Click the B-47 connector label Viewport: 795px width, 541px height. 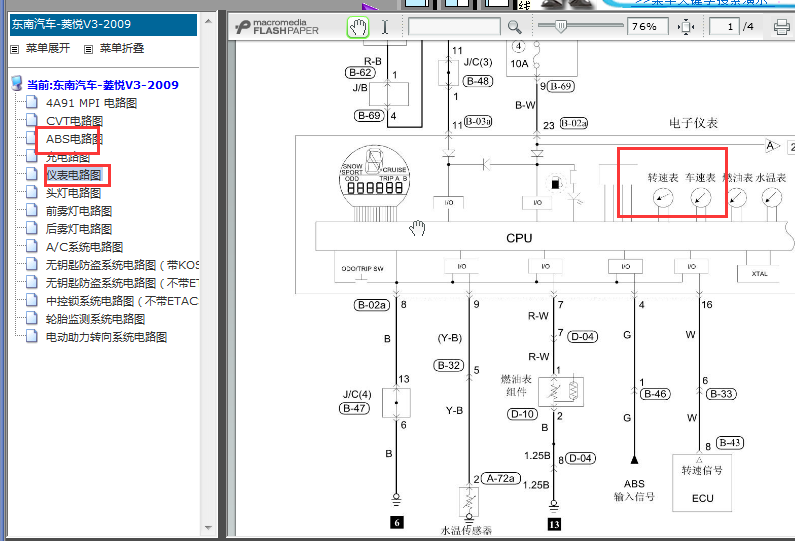pyautogui.click(x=354, y=408)
